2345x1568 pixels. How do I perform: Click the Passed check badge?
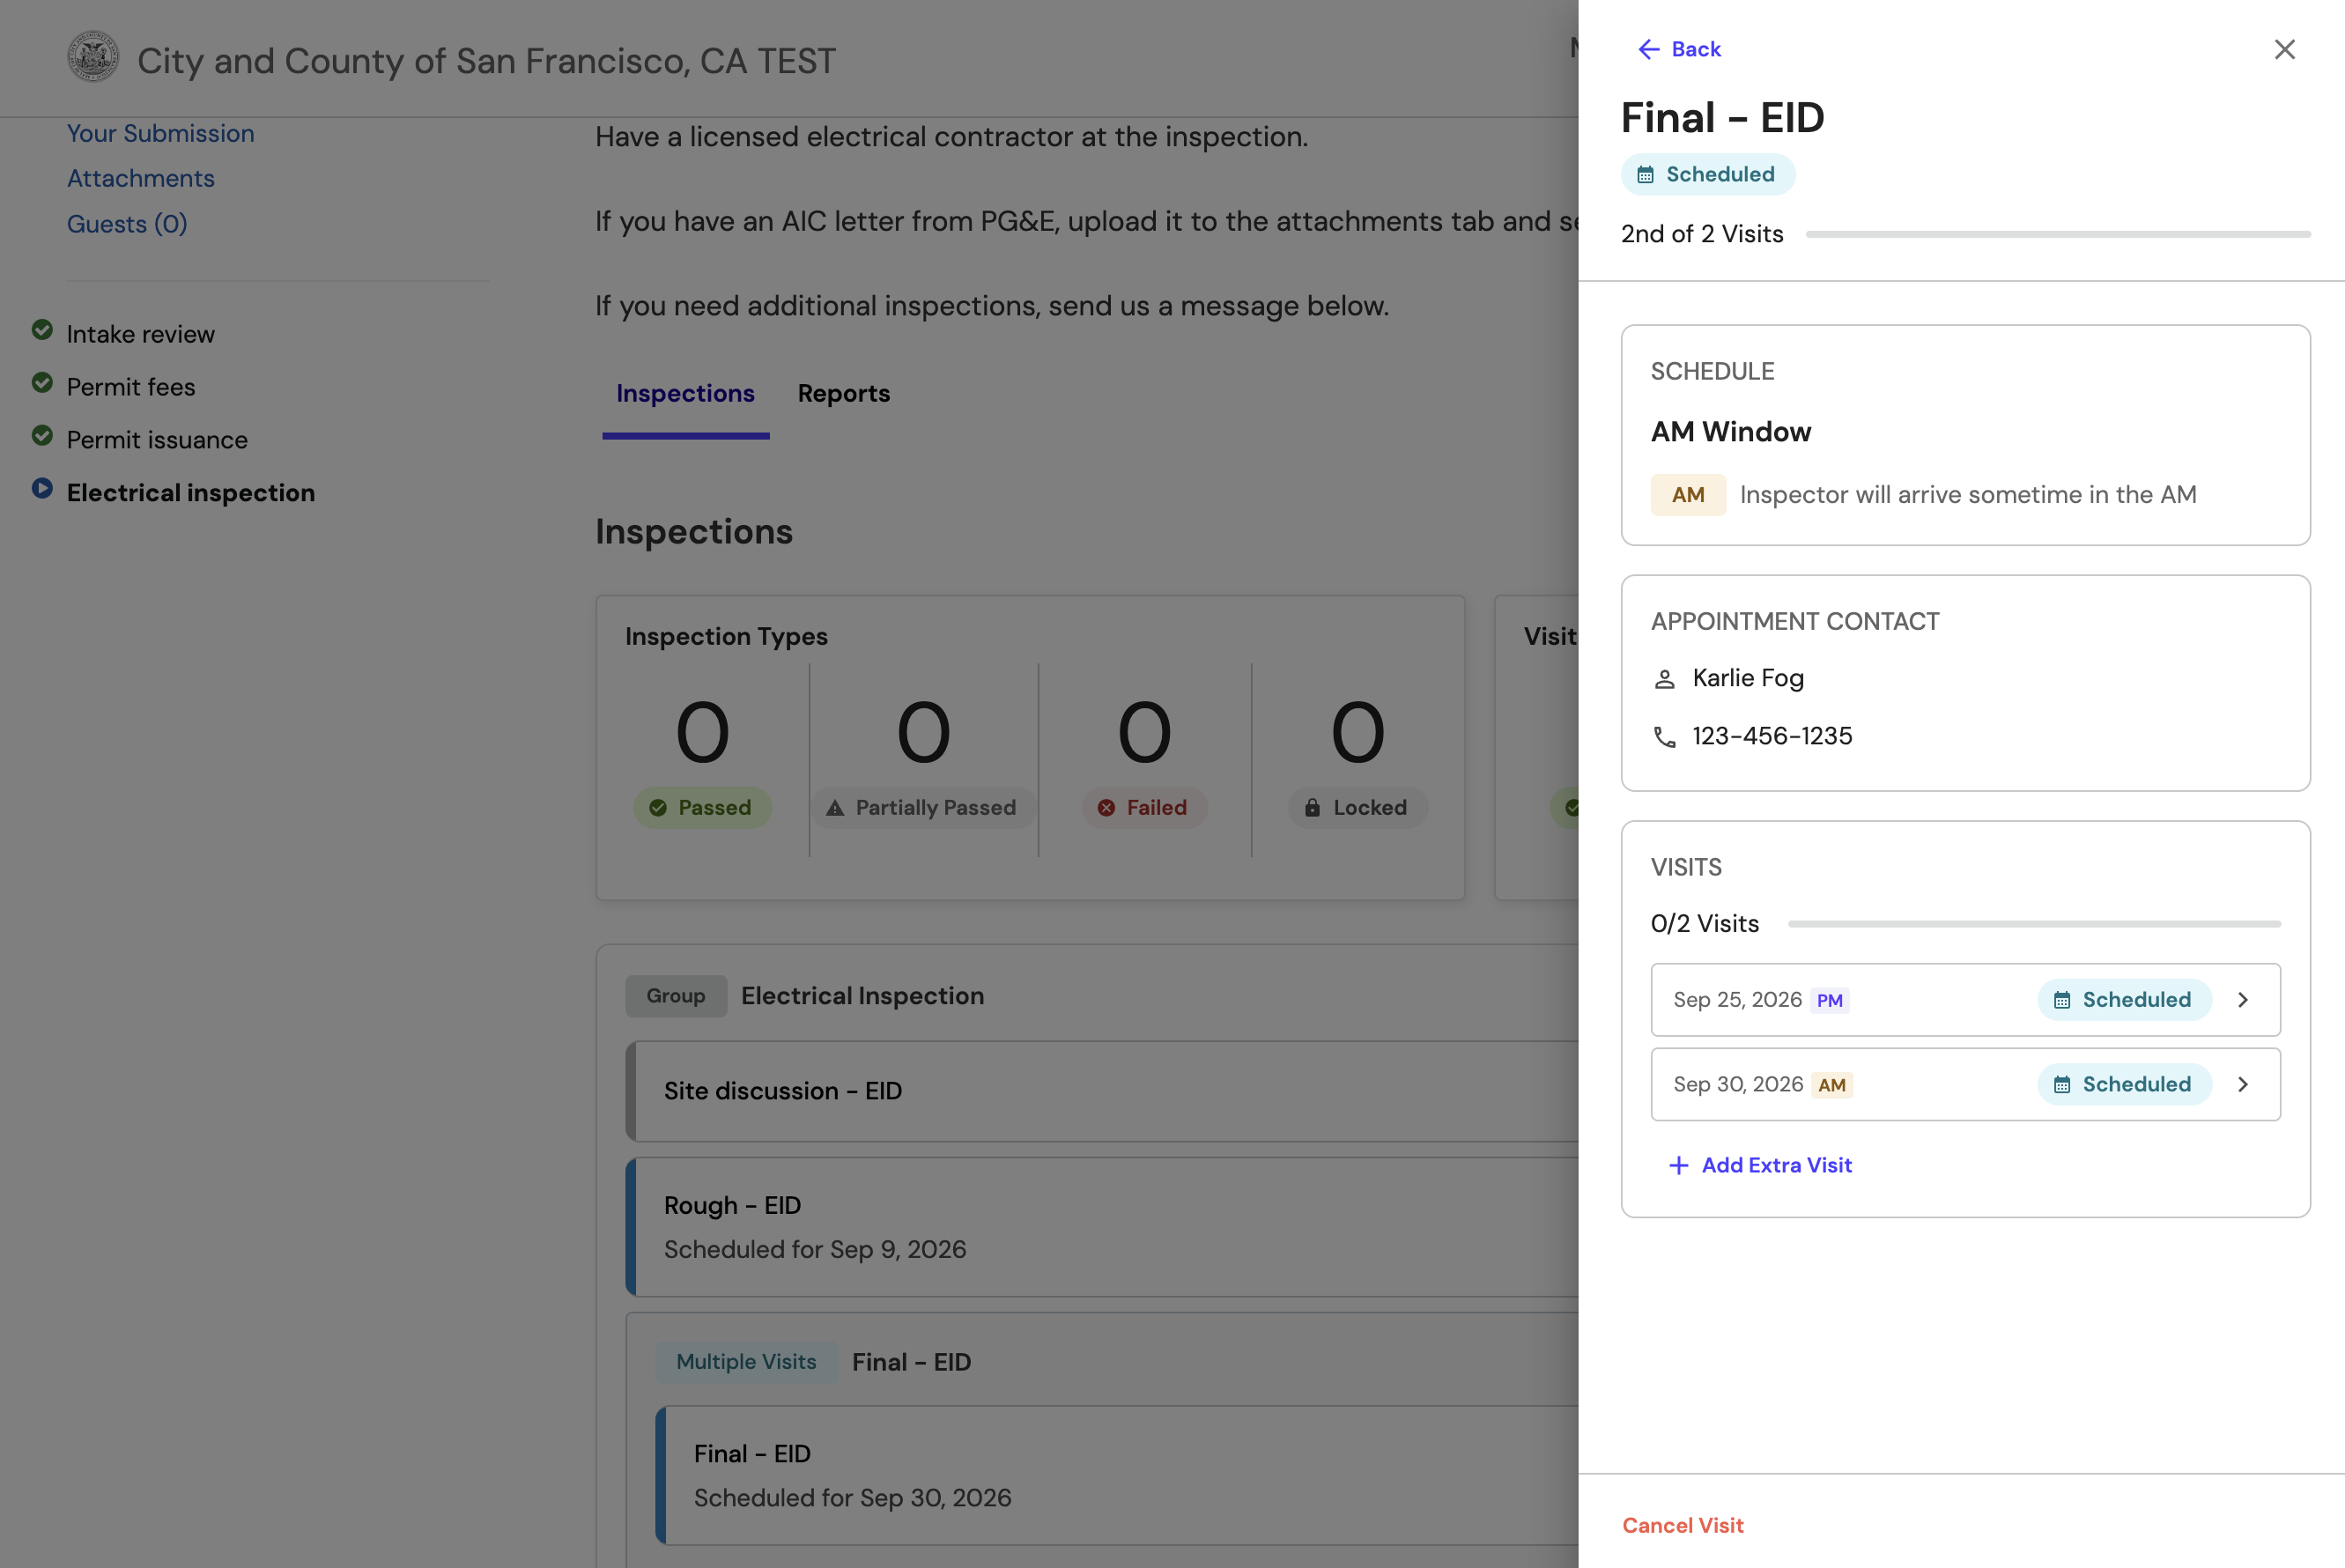[x=702, y=808]
